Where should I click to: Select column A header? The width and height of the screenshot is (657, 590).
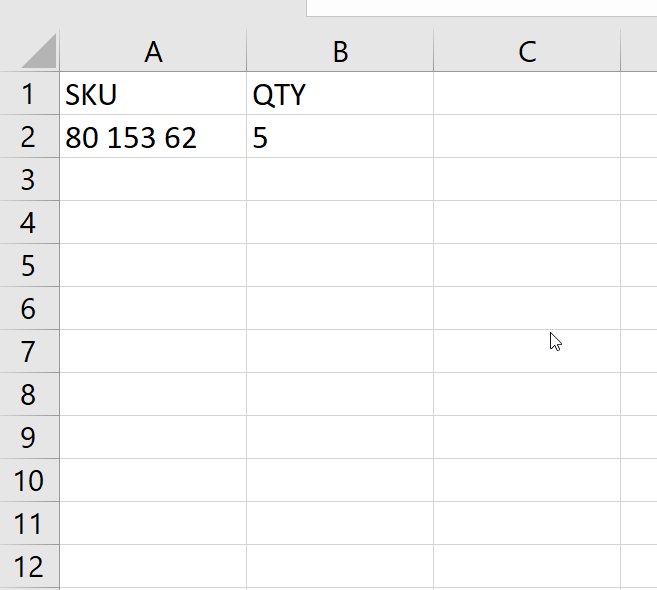(x=153, y=52)
